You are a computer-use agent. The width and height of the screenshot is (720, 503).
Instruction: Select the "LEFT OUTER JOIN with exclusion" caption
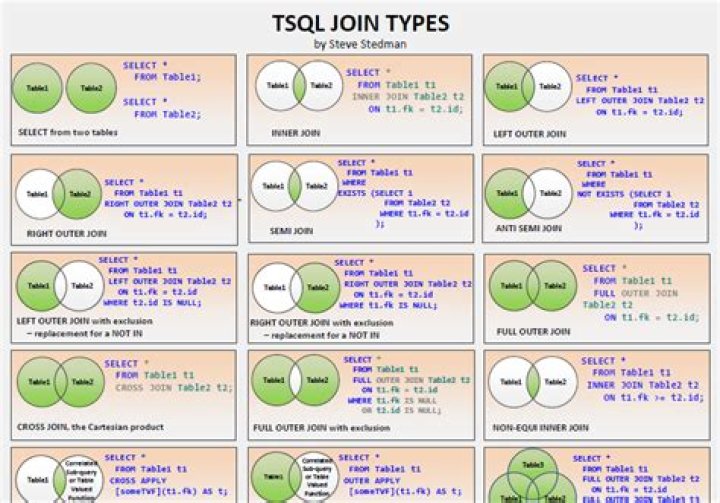coord(84,321)
